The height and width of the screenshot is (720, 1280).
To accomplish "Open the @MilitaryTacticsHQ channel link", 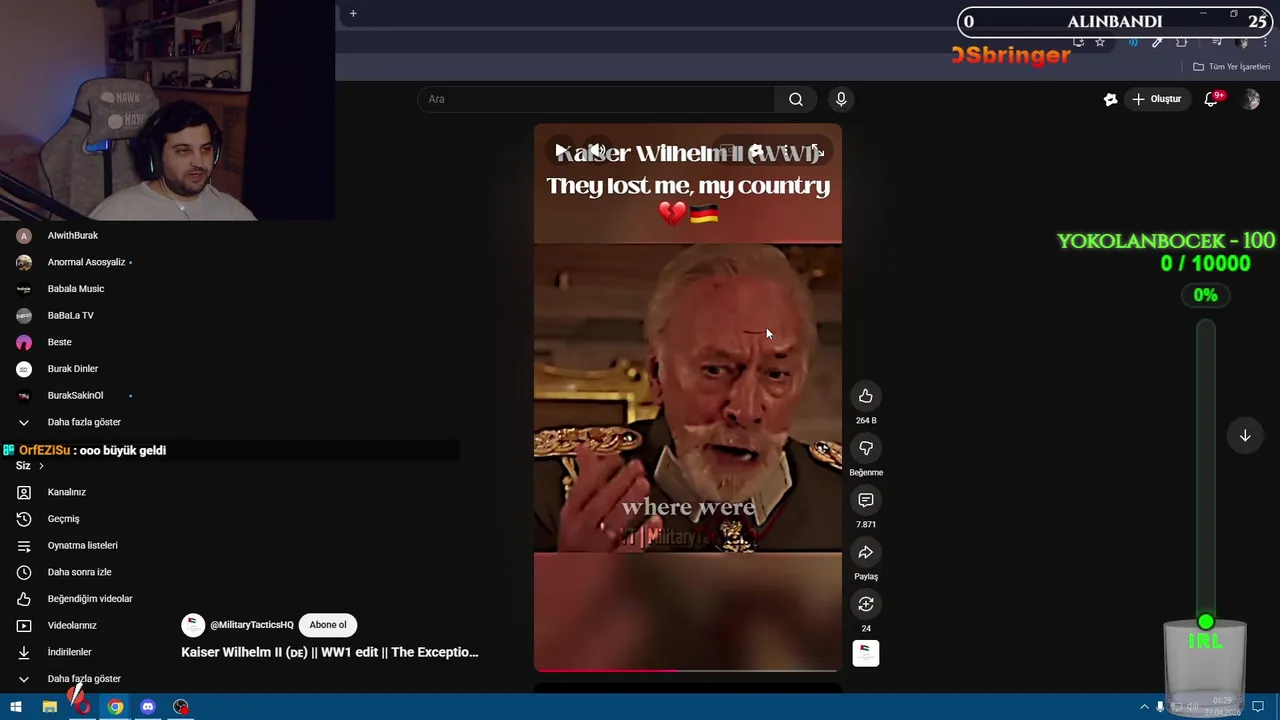I will [x=252, y=625].
